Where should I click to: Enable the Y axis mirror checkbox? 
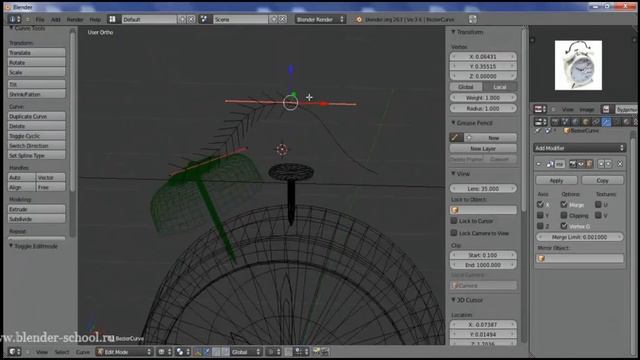[x=540, y=215]
